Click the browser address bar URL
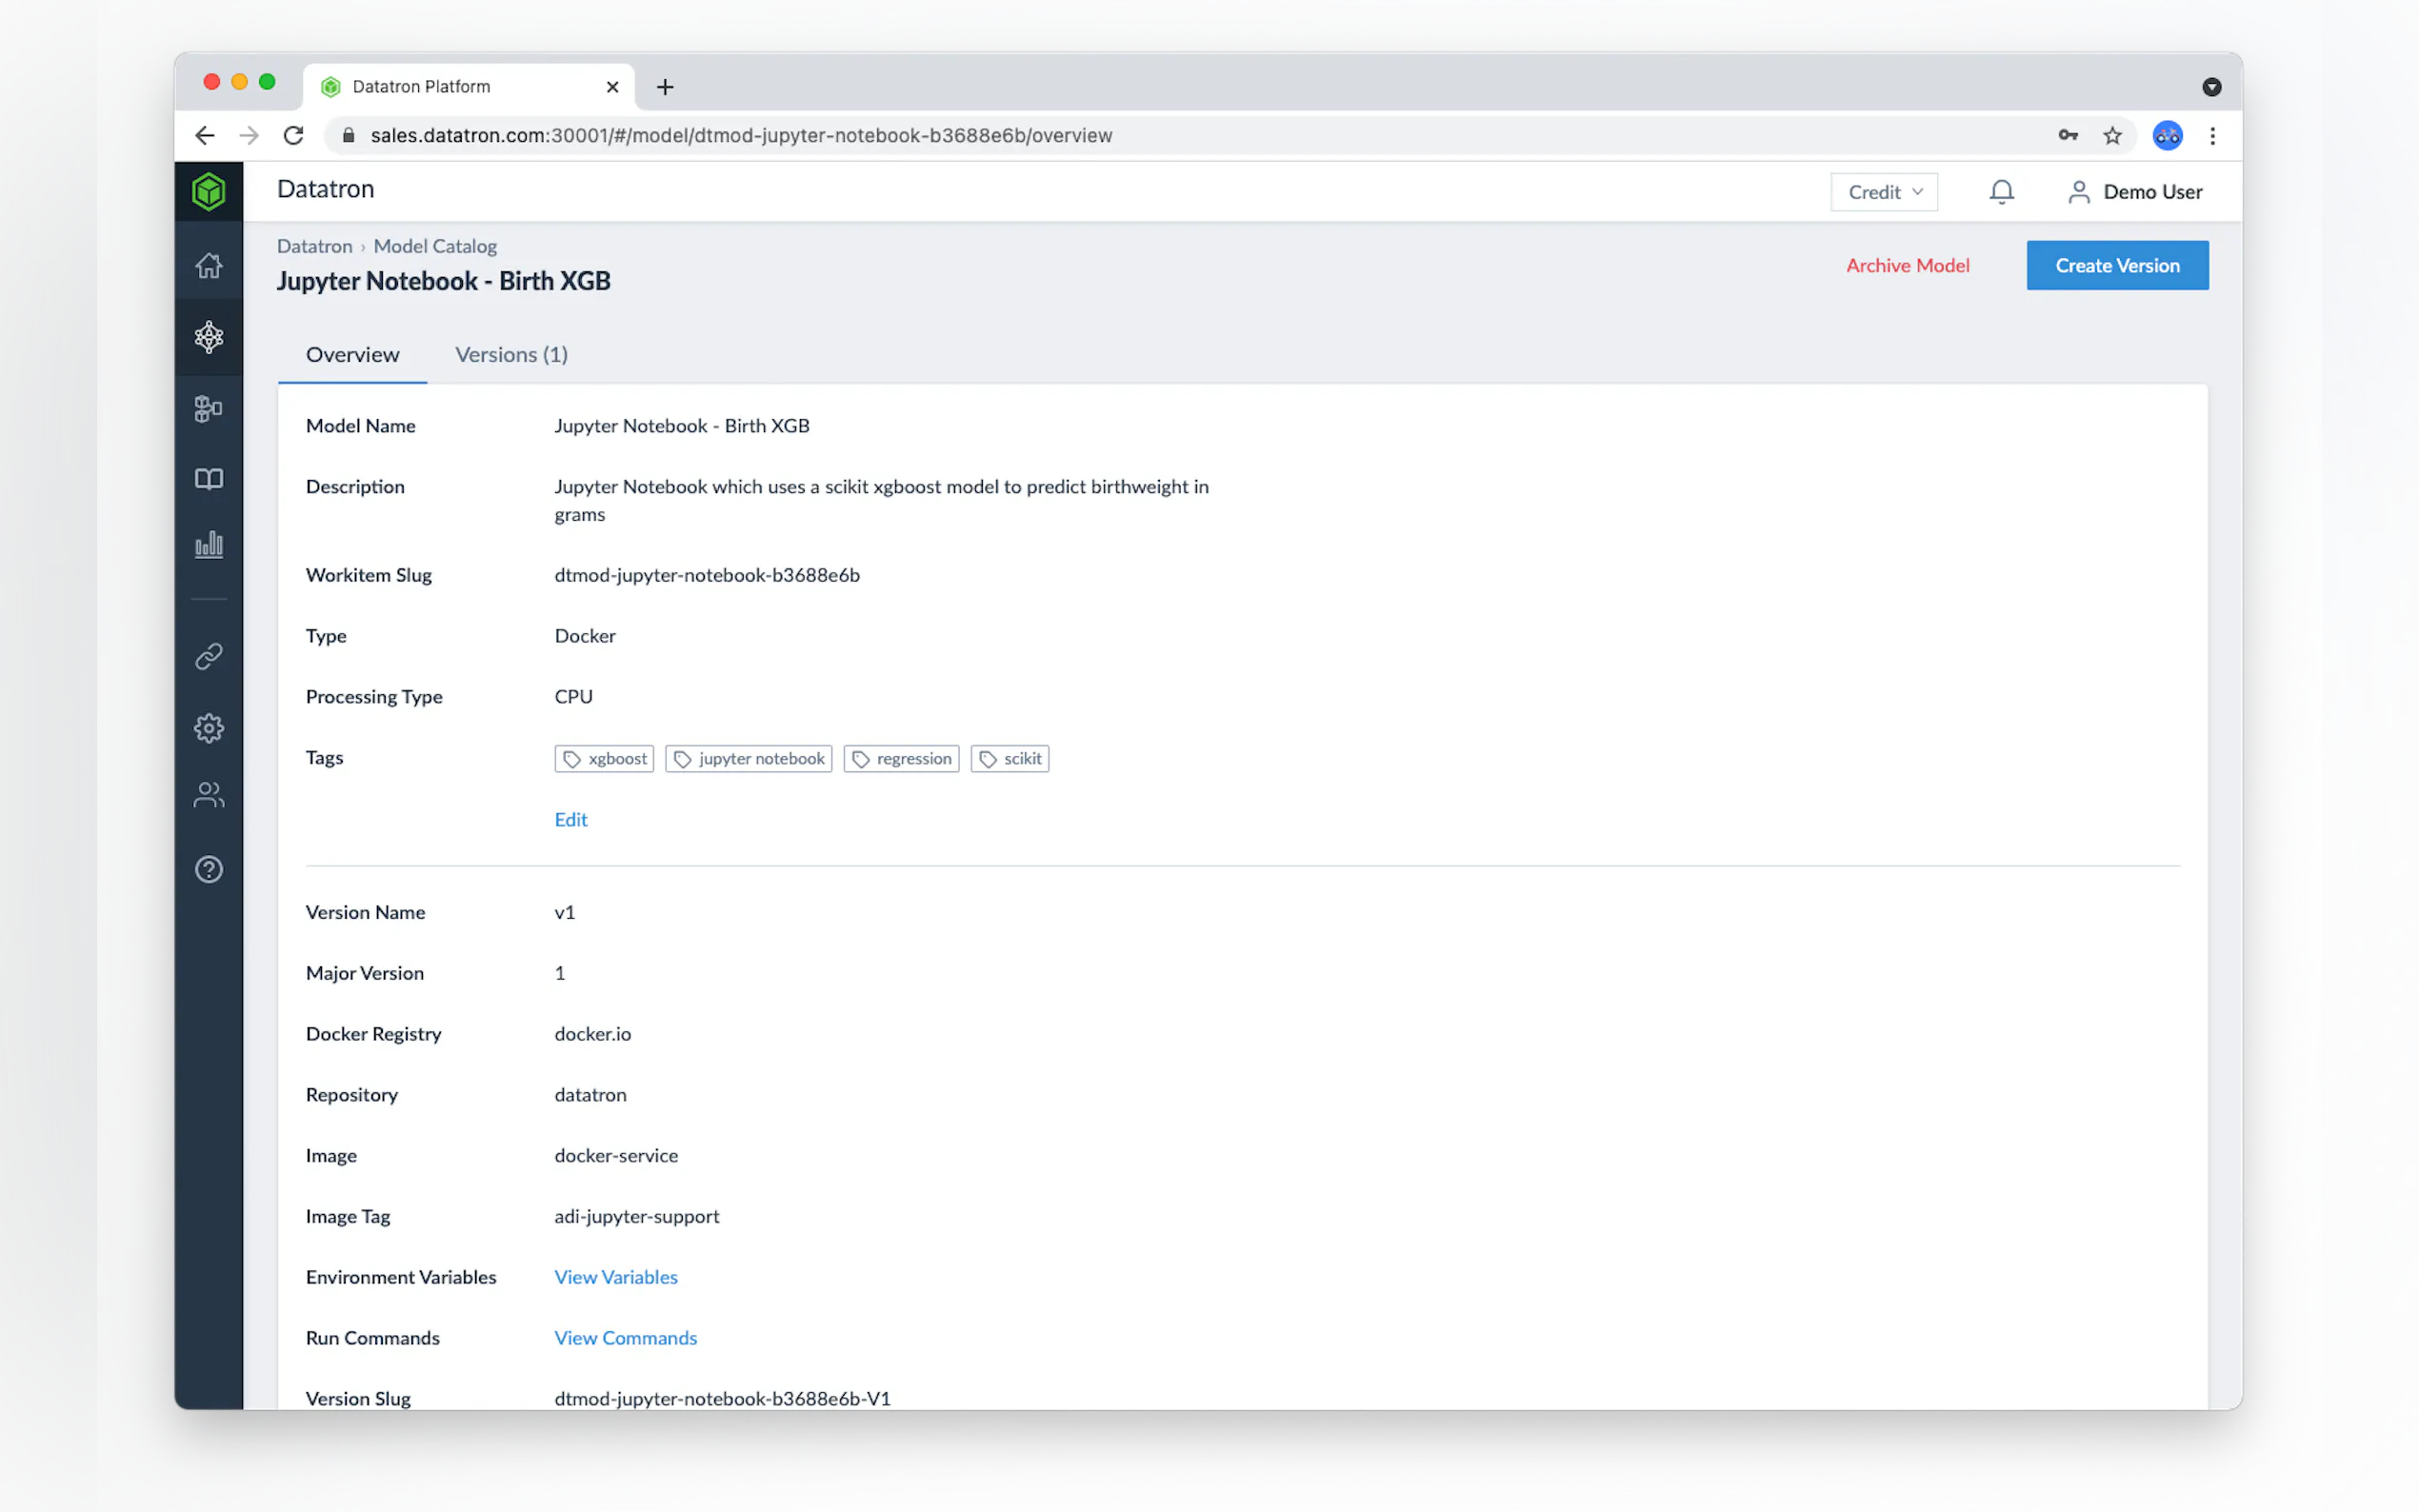 740,136
